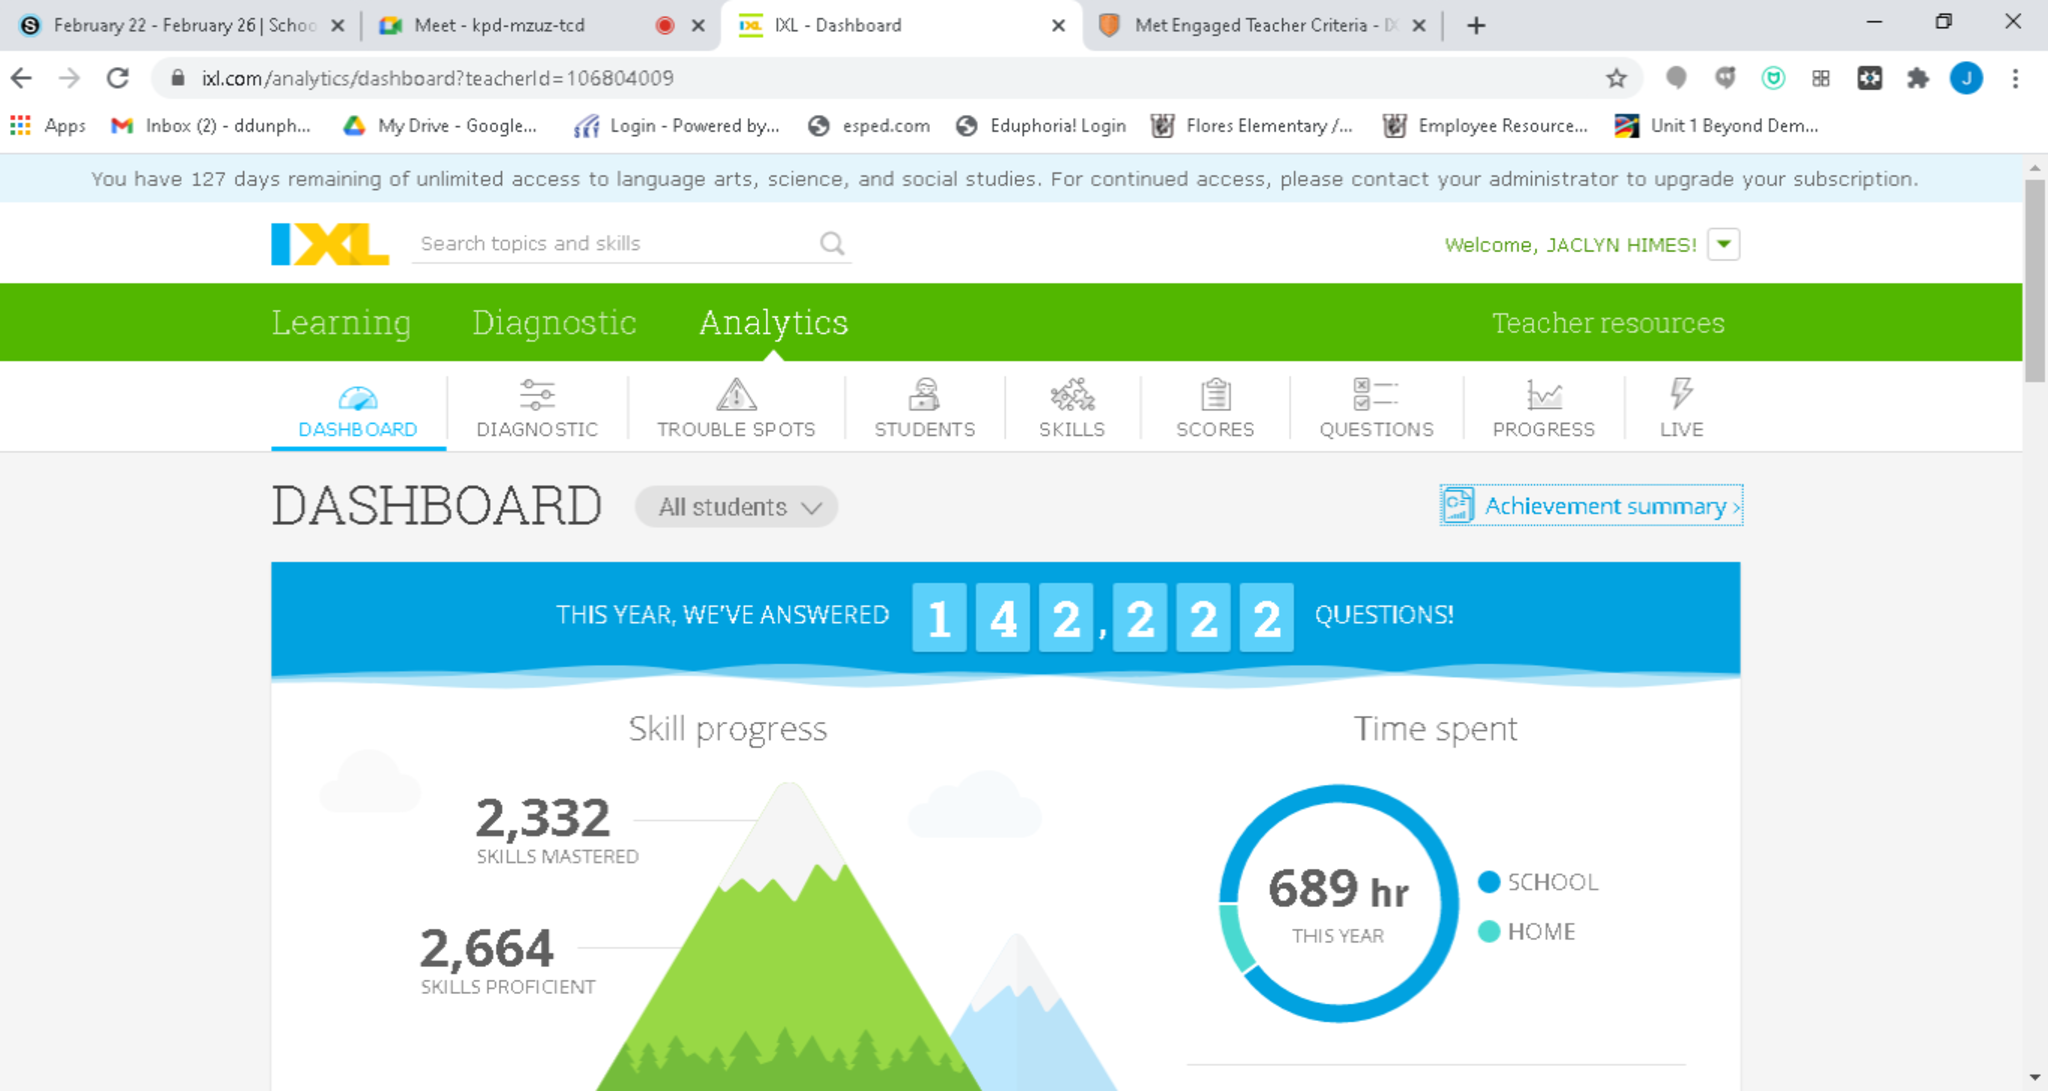The width and height of the screenshot is (2048, 1091).
Task: Select the Progress chart icon
Action: (x=1543, y=396)
